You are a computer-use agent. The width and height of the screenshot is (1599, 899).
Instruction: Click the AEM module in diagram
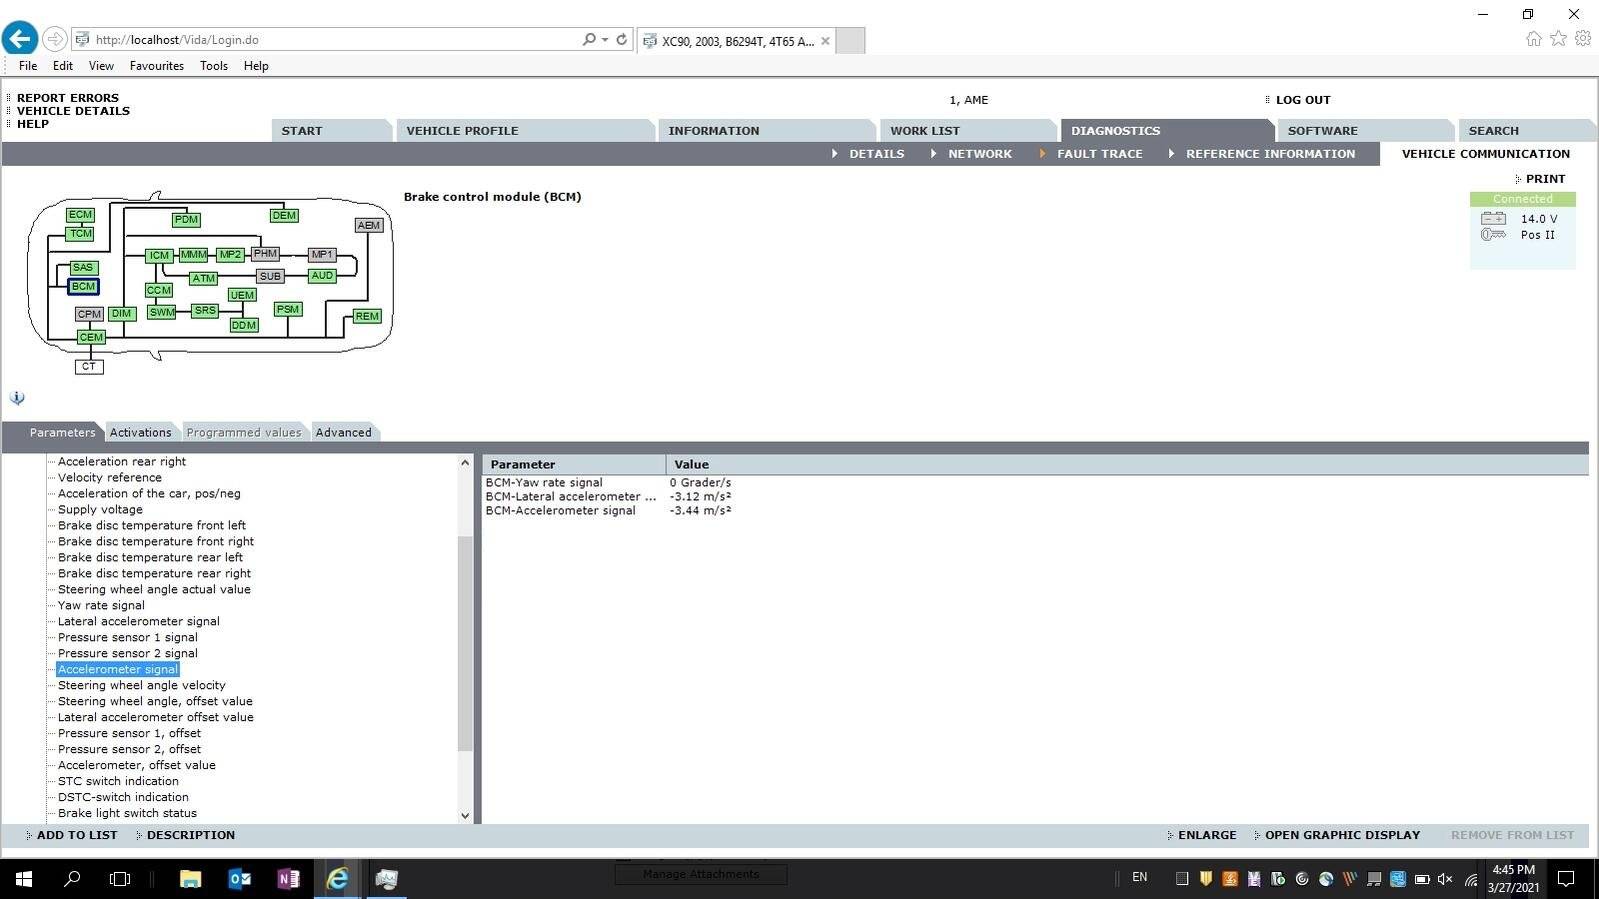[369, 226]
